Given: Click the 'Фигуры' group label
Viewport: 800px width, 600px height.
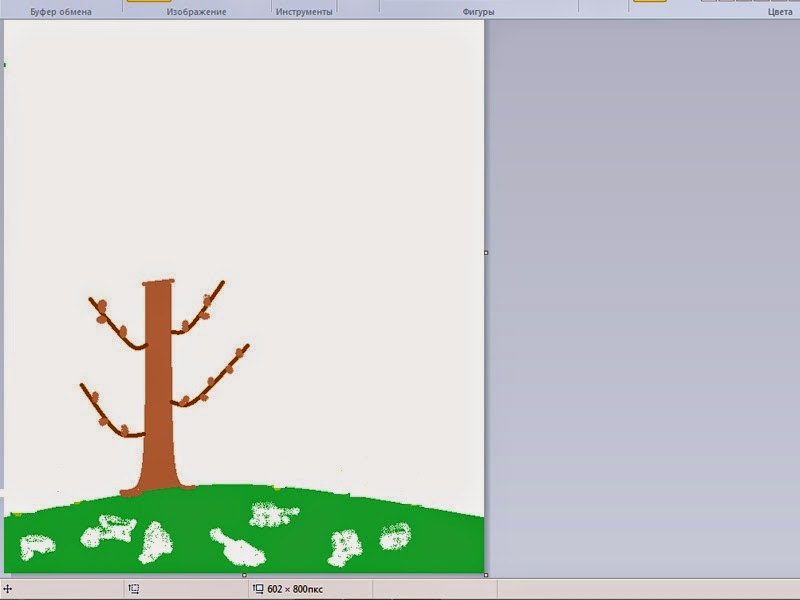Looking at the screenshot, I should [478, 12].
